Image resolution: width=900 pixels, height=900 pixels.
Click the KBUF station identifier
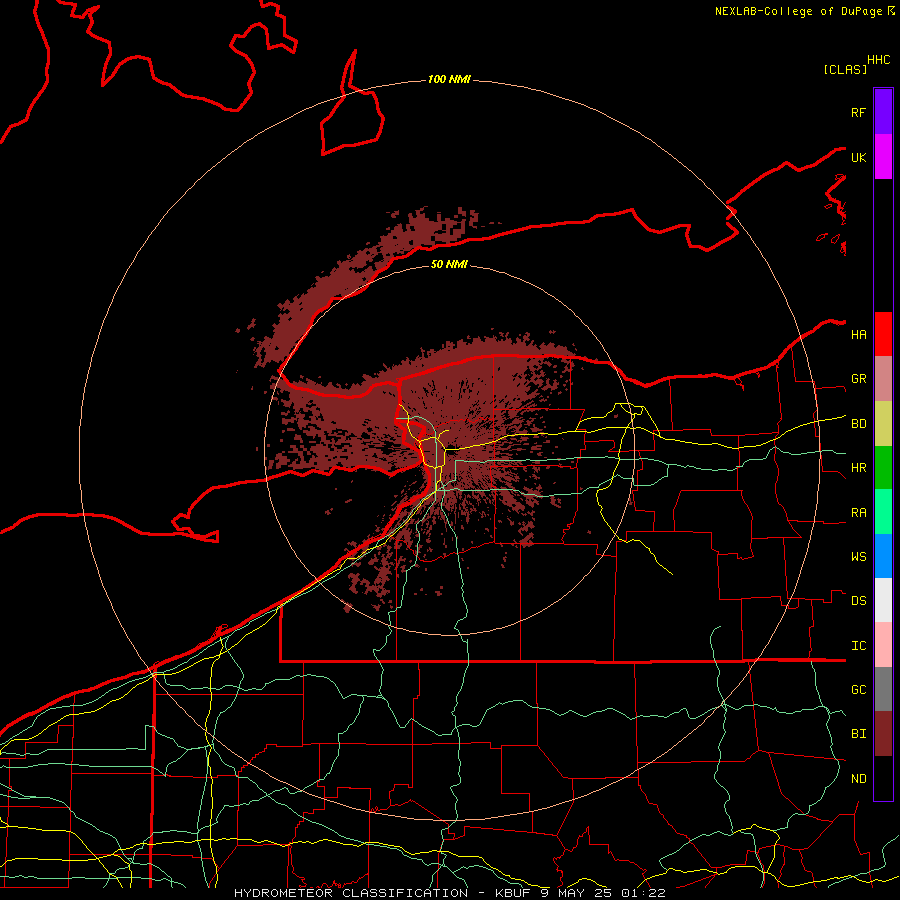coord(513,893)
